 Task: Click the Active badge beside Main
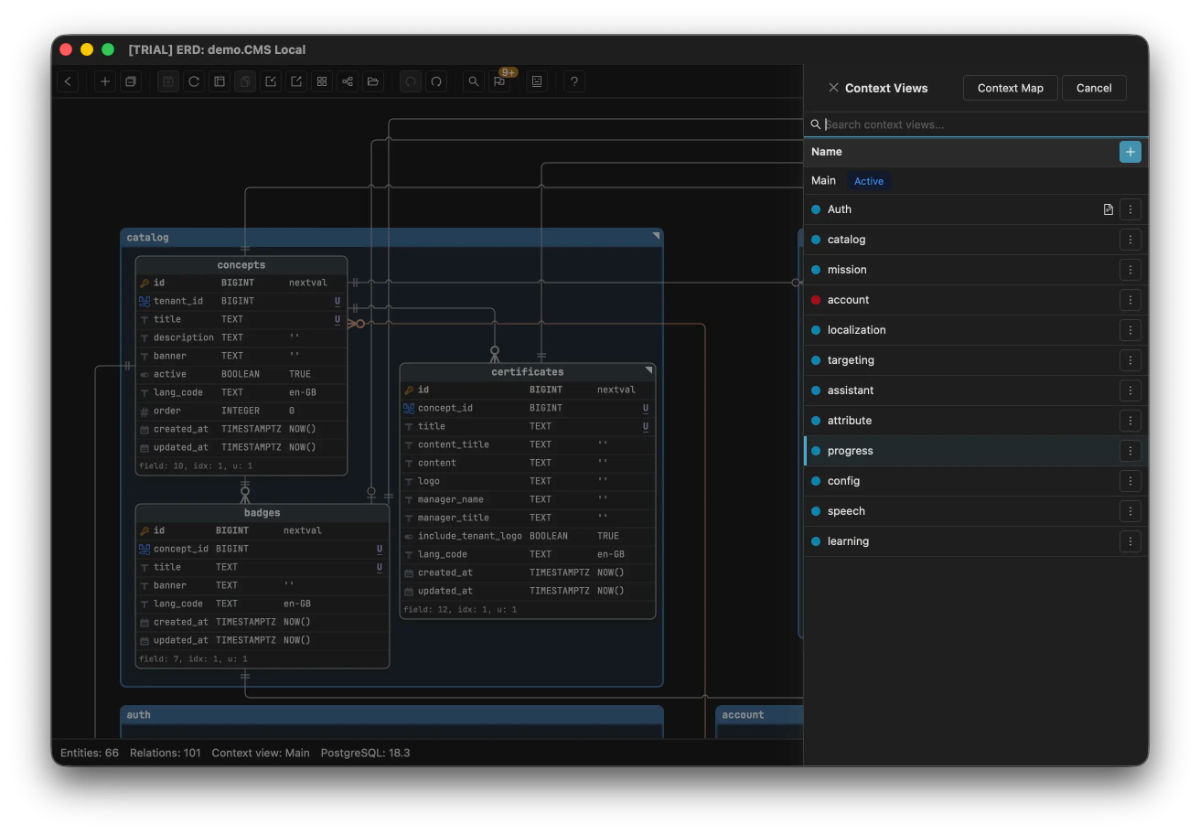tap(869, 181)
